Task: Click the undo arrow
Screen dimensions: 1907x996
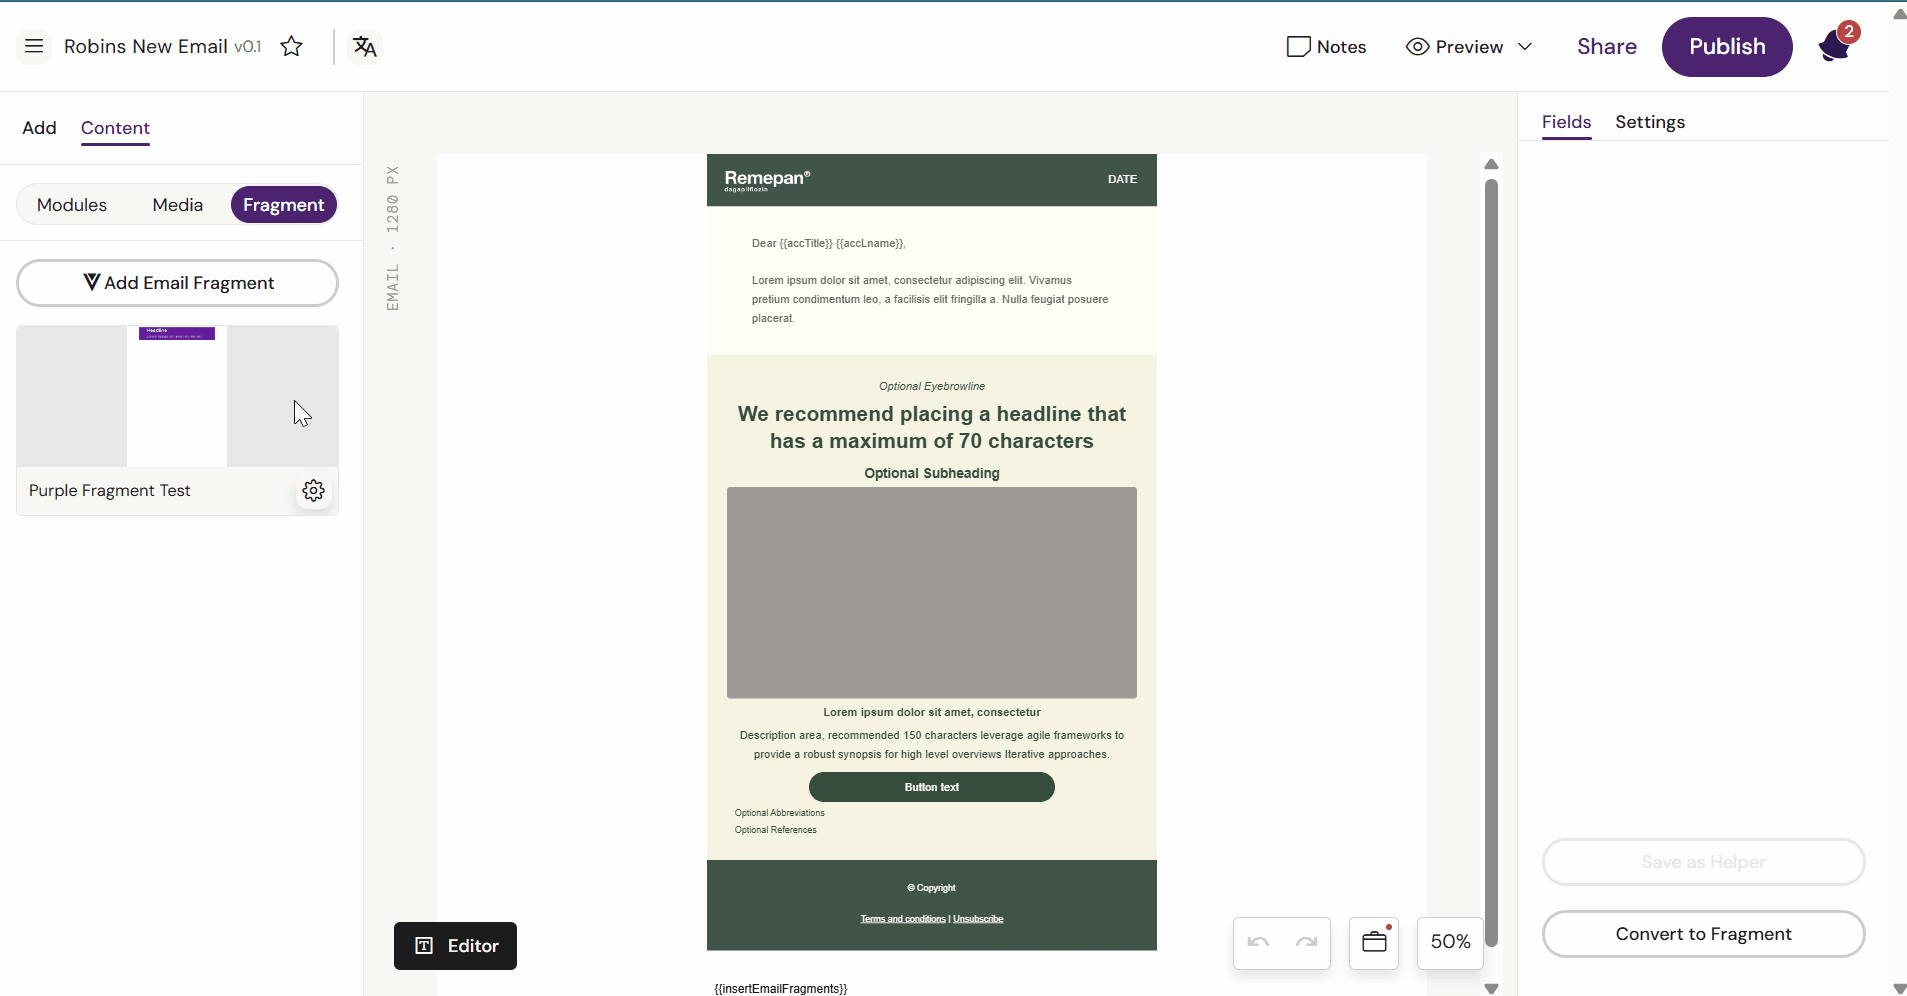Action: [1258, 942]
